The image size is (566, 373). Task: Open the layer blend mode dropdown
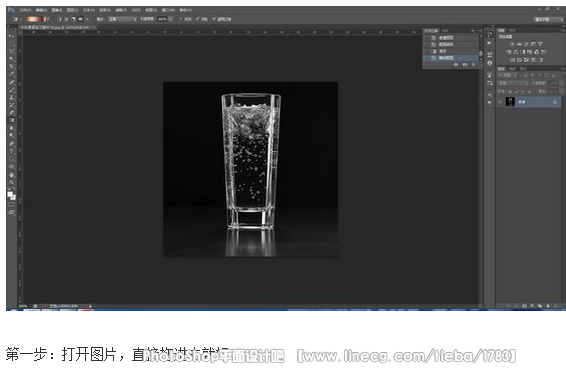click(513, 83)
